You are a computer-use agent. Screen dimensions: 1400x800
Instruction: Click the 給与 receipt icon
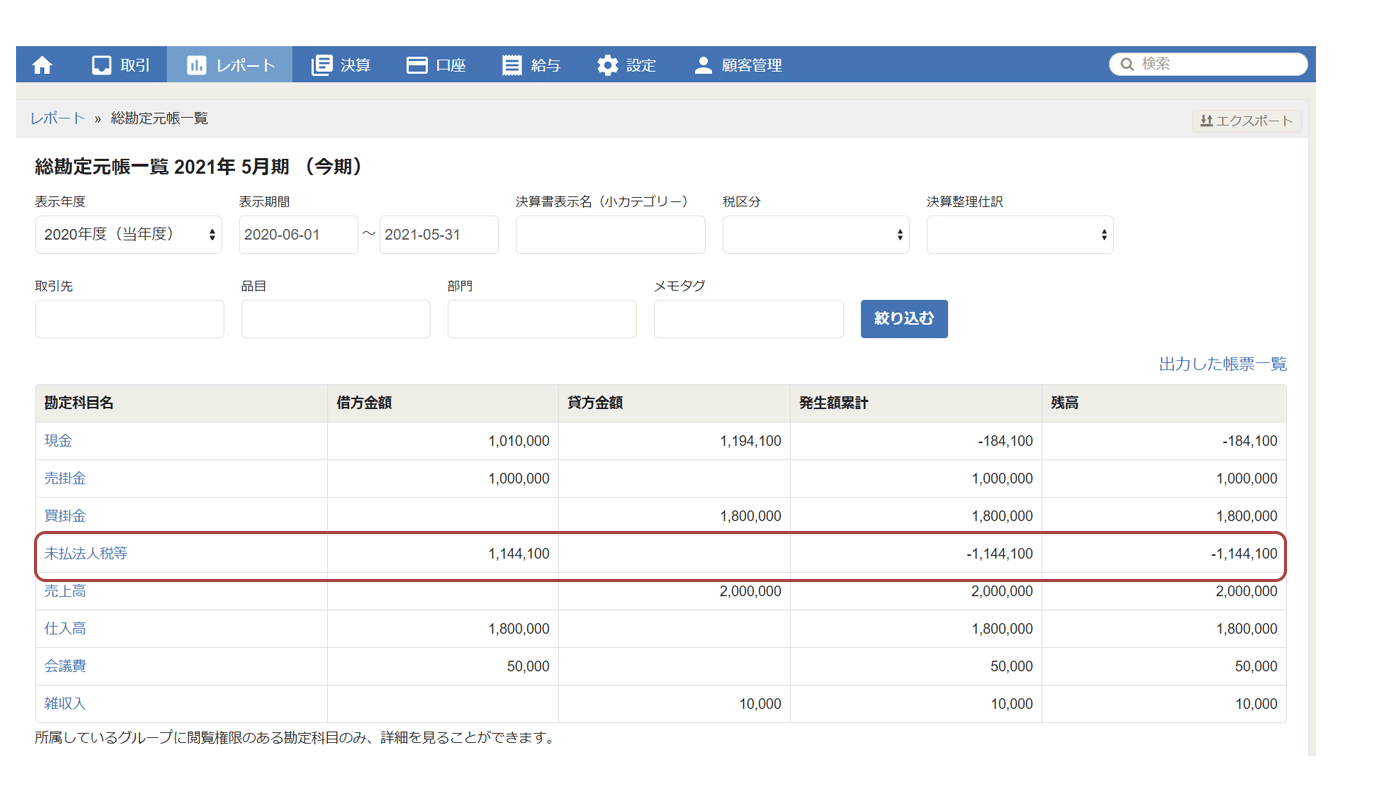click(x=512, y=65)
